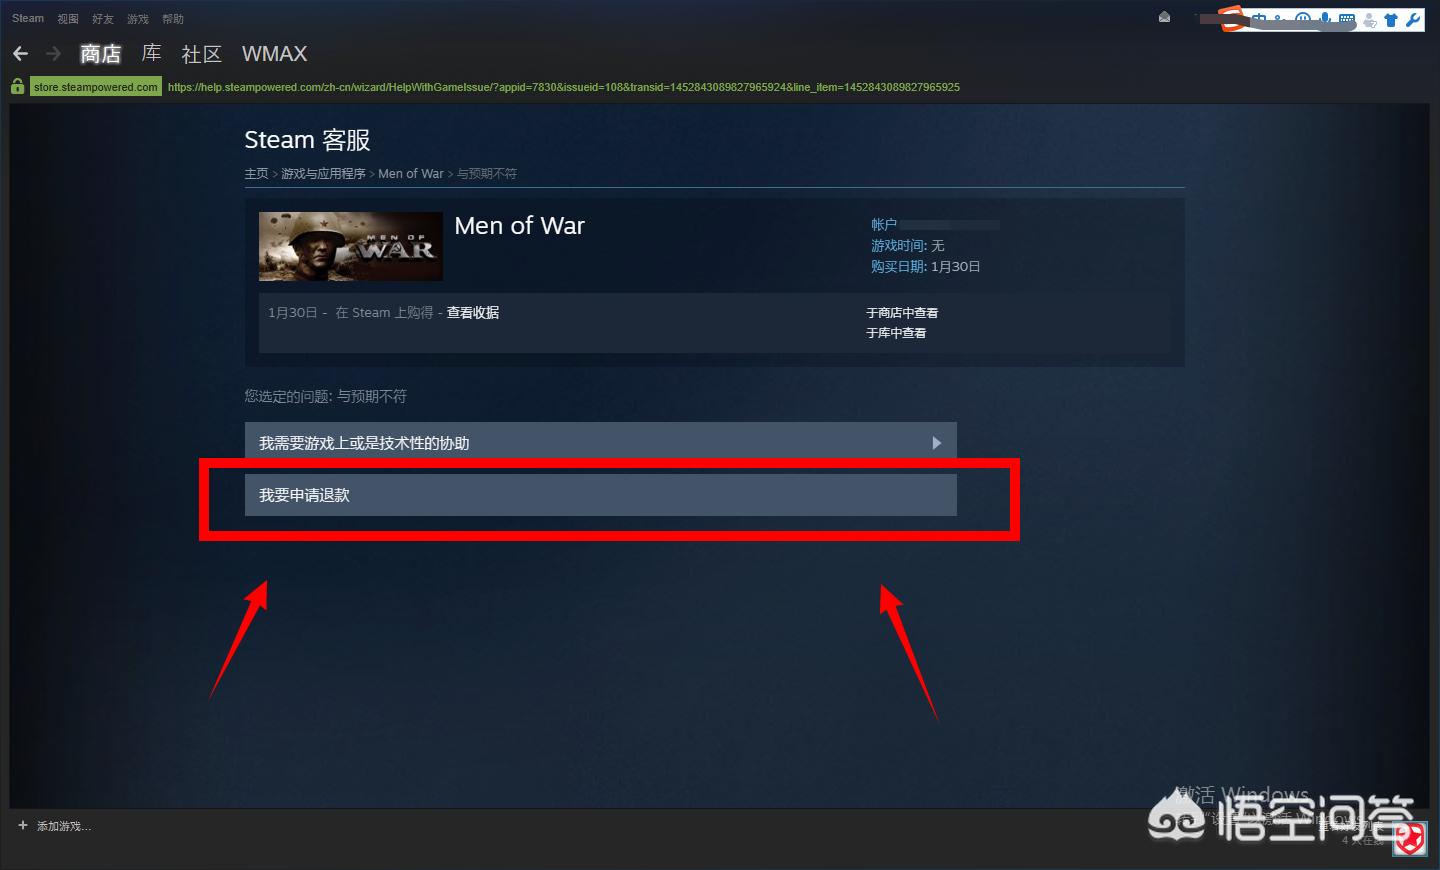Image resolution: width=1440 pixels, height=870 pixels.
Task: Switch to the 库 library tab
Action: [x=151, y=53]
